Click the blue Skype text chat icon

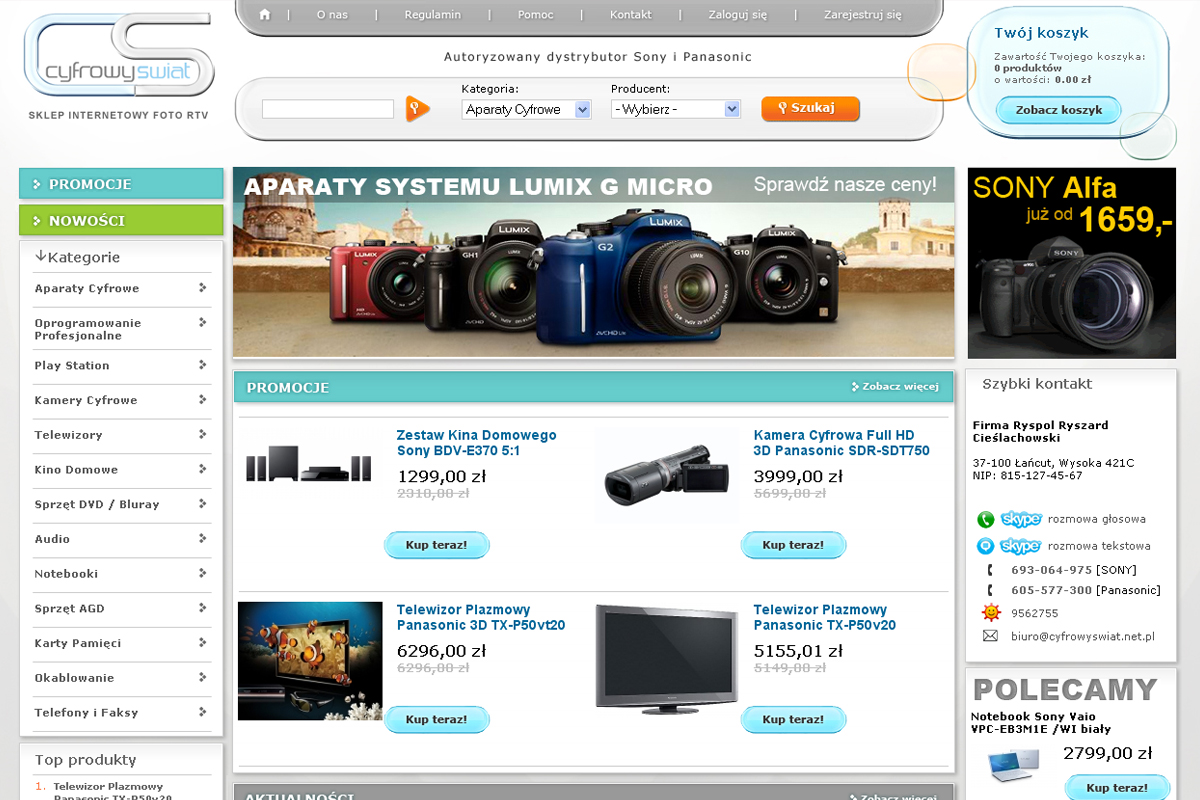click(x=986, y=546)
